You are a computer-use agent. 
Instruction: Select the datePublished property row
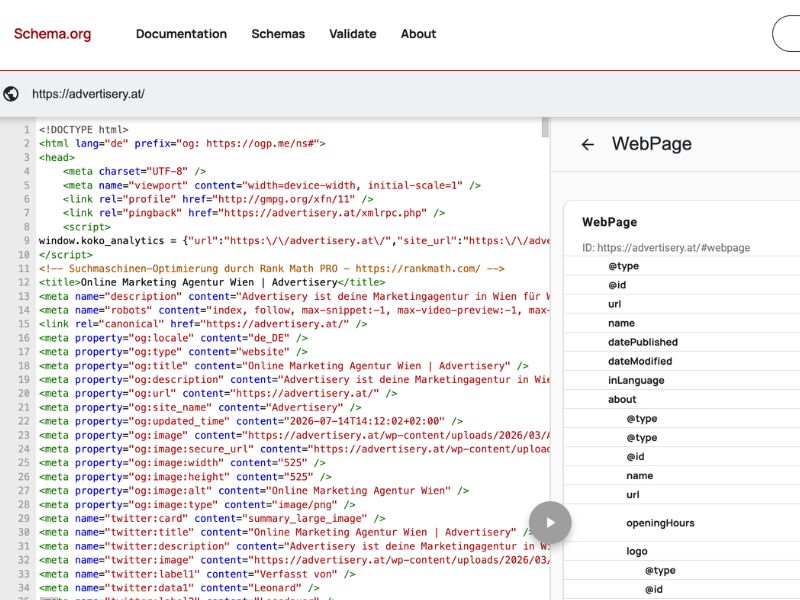(682, 342)
